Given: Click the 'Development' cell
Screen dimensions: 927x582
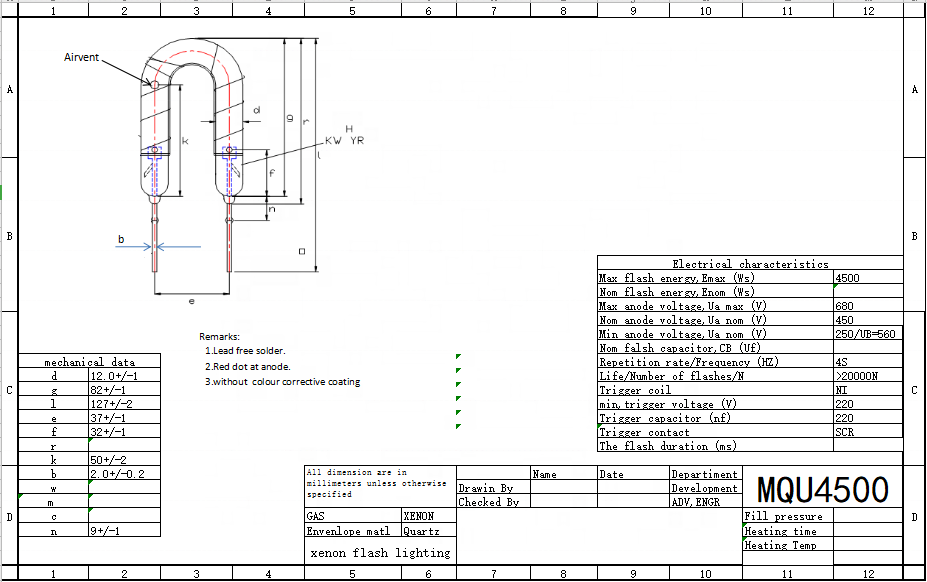Looking at the screenshot, I should 706,487.
